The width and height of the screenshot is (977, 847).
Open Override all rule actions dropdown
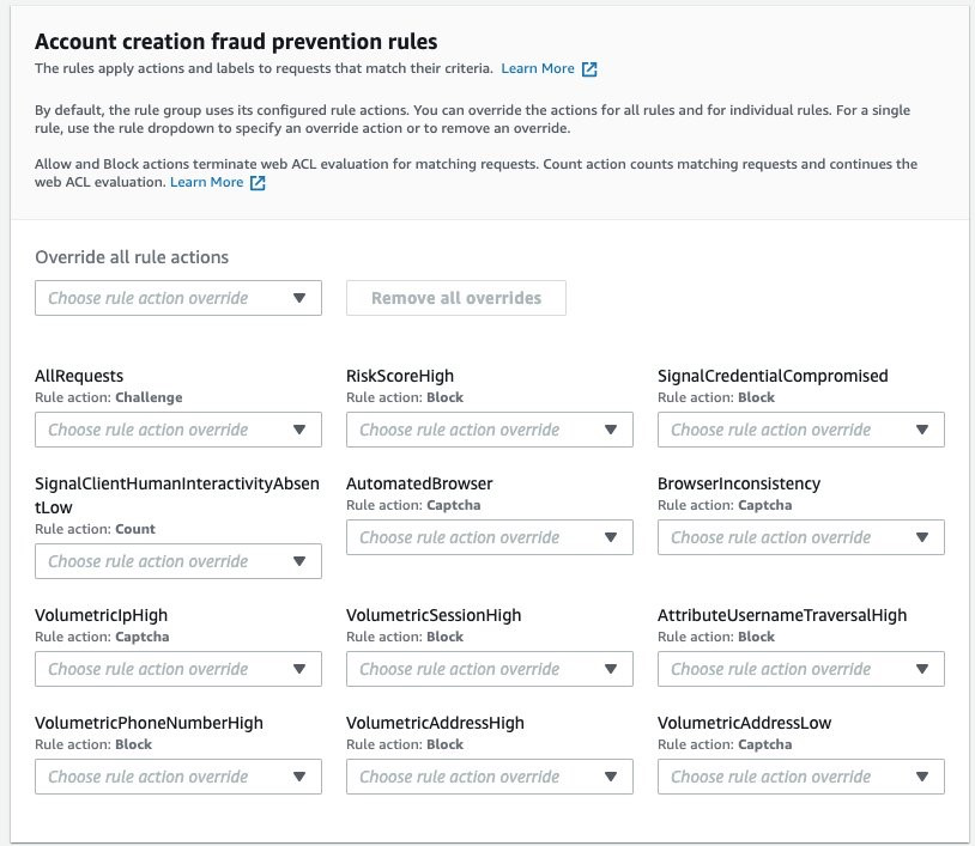click(178, 298)
